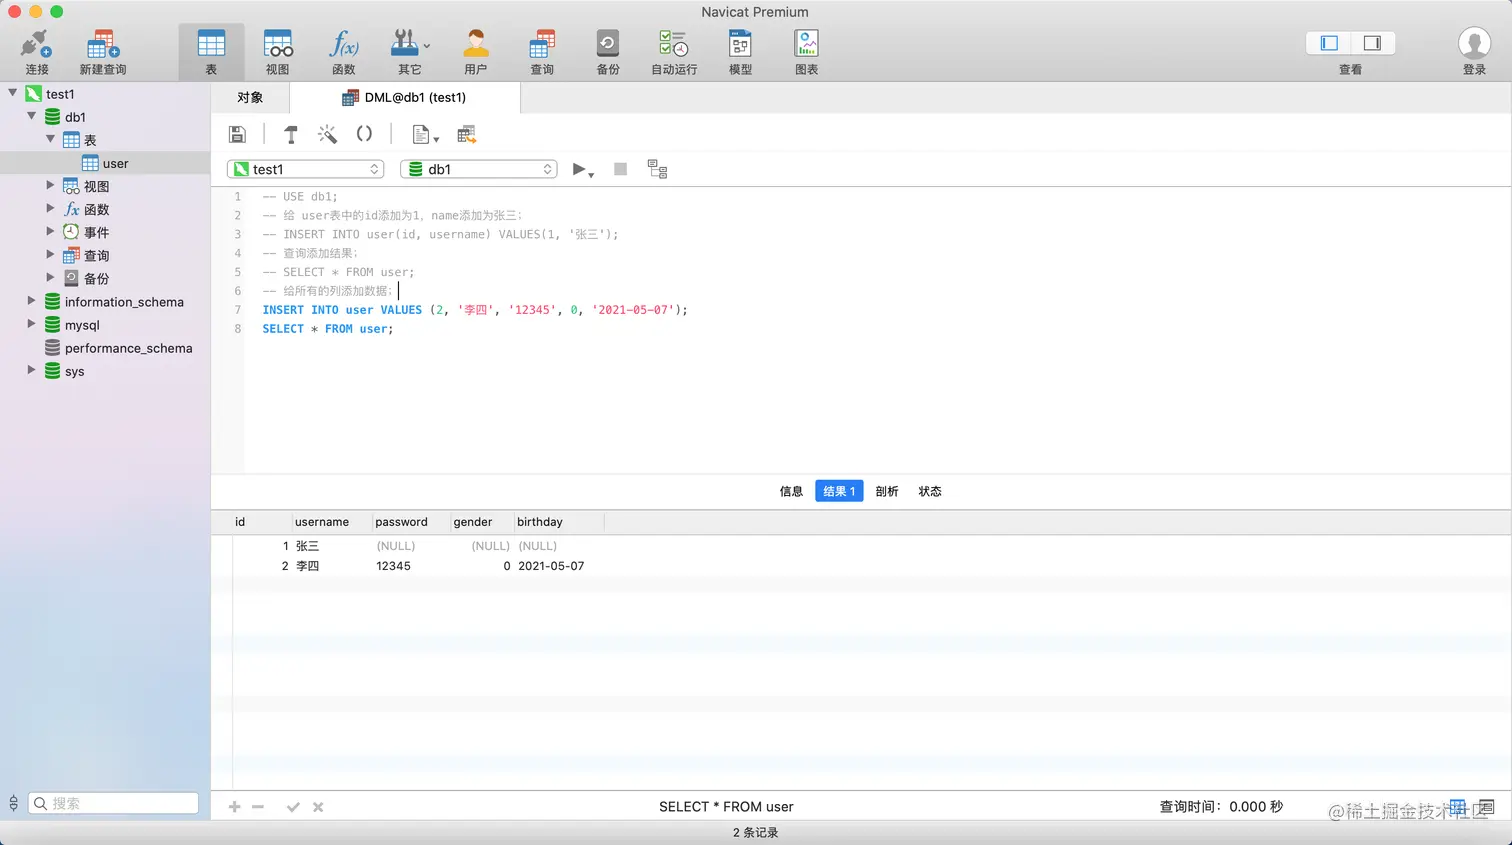Click the 用户 (User) toolbar icon
Image resolution: width=1512 pixels, height=845 pixels.
tap(475, 45)
